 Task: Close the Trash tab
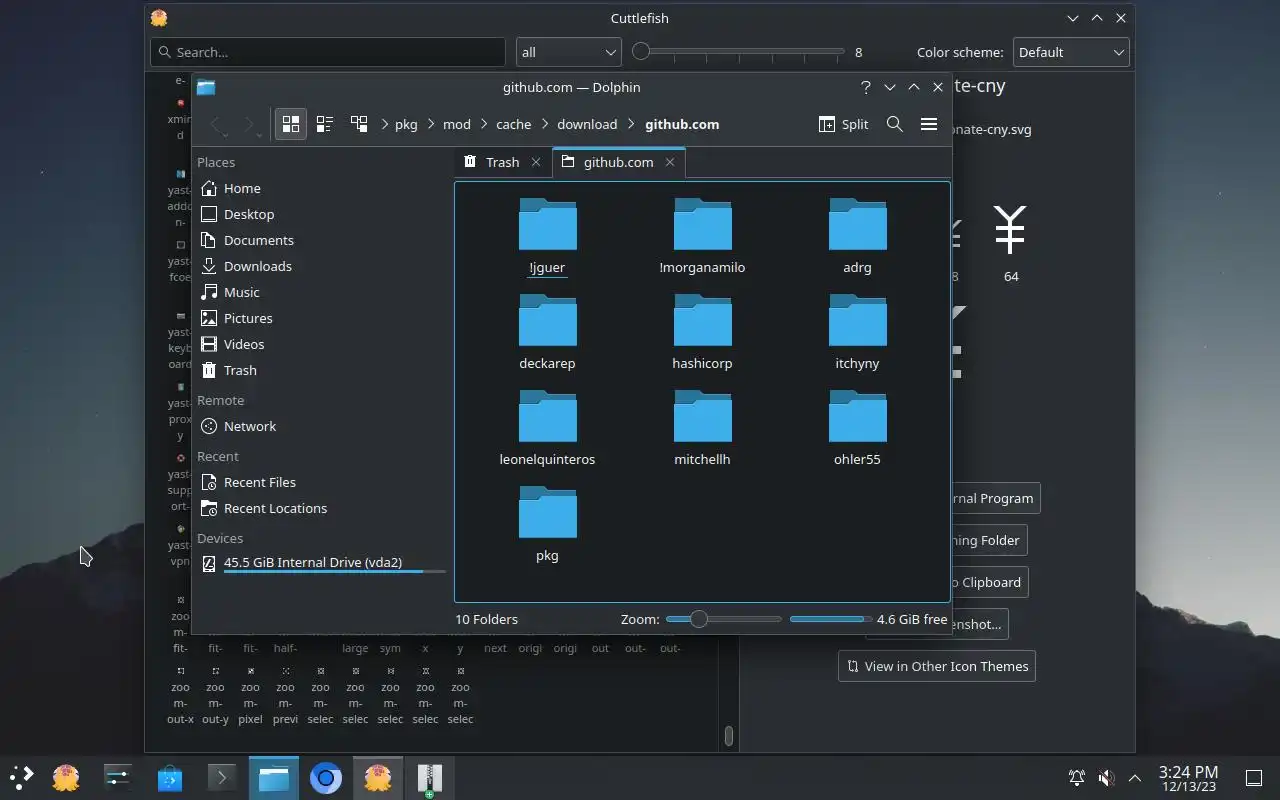(x=536, y=162)
